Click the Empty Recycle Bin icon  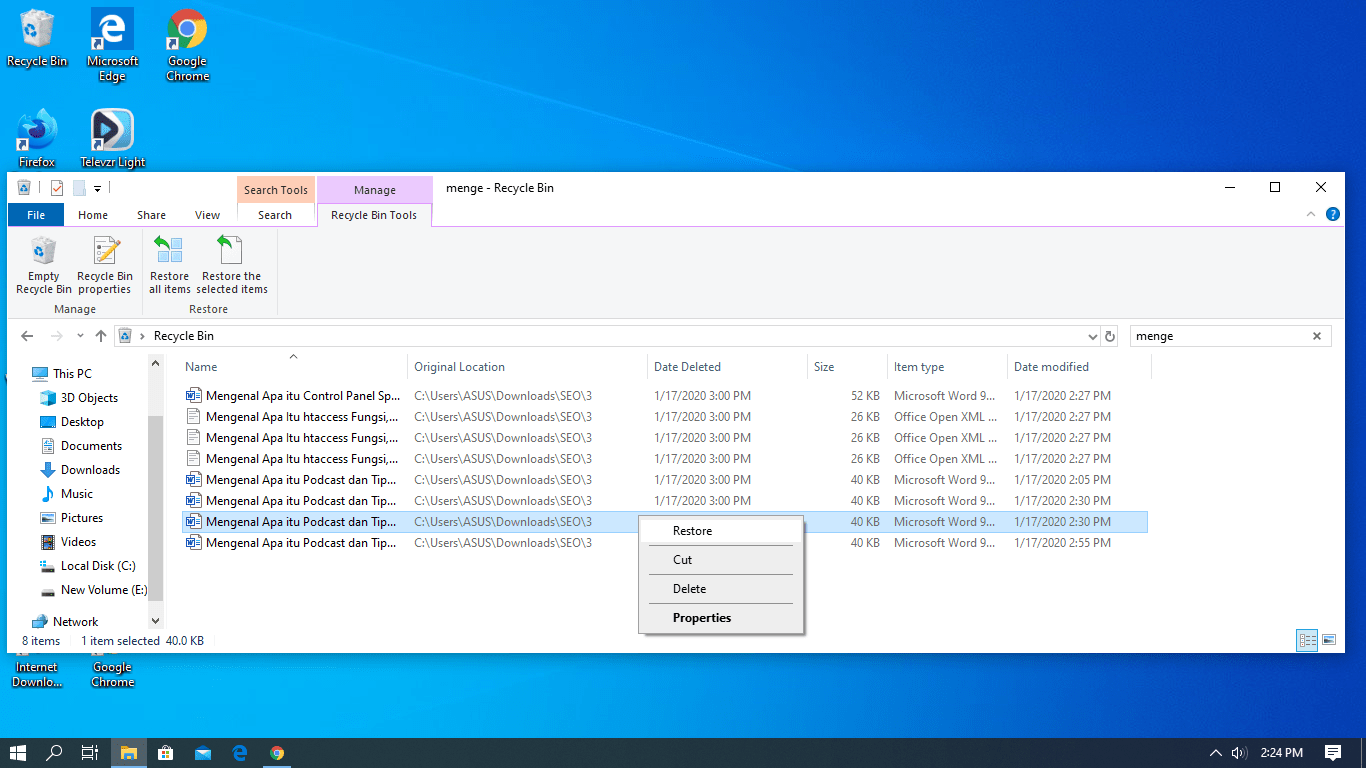(x=43, y=265)
